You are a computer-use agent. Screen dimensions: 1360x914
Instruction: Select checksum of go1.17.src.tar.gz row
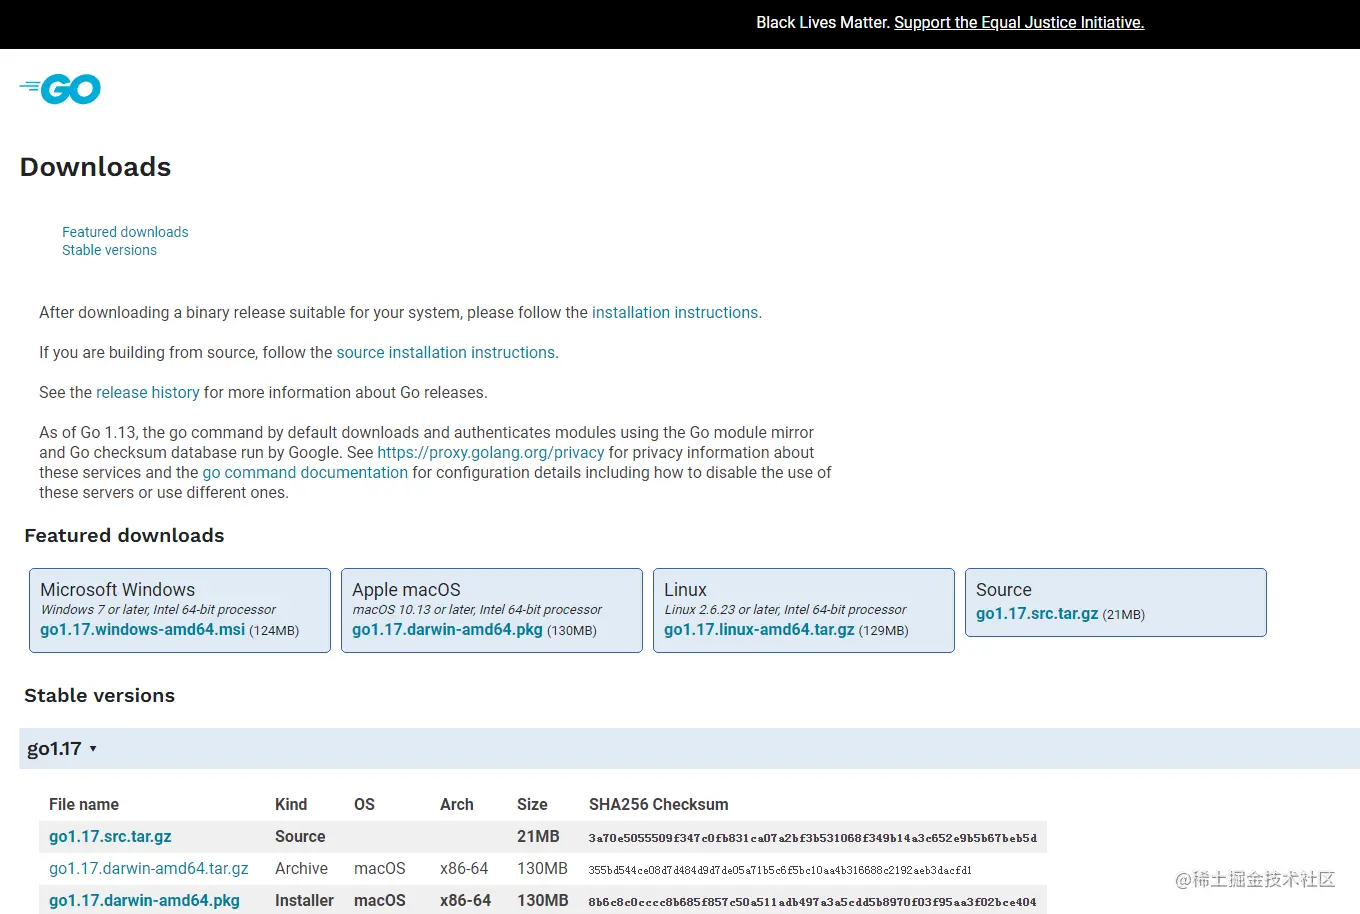click(x=812, y=838)
